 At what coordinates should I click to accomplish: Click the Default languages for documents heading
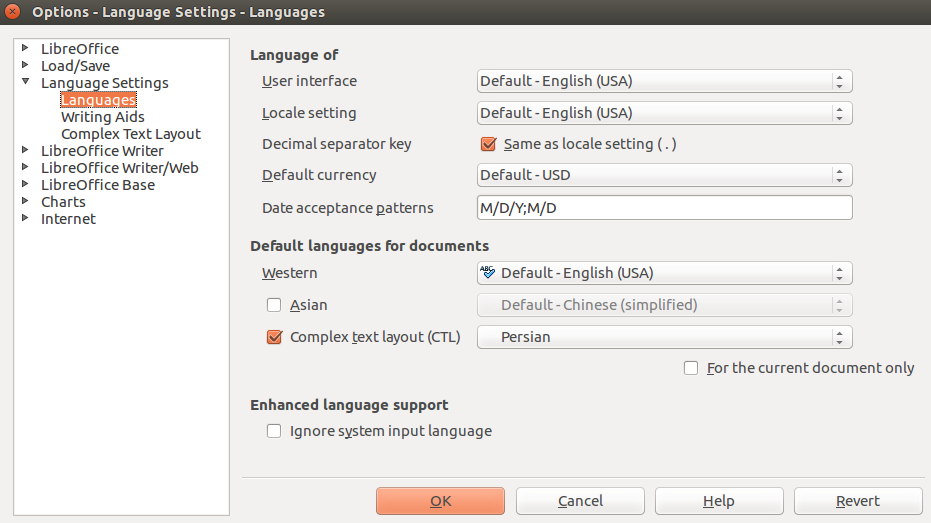369,246
